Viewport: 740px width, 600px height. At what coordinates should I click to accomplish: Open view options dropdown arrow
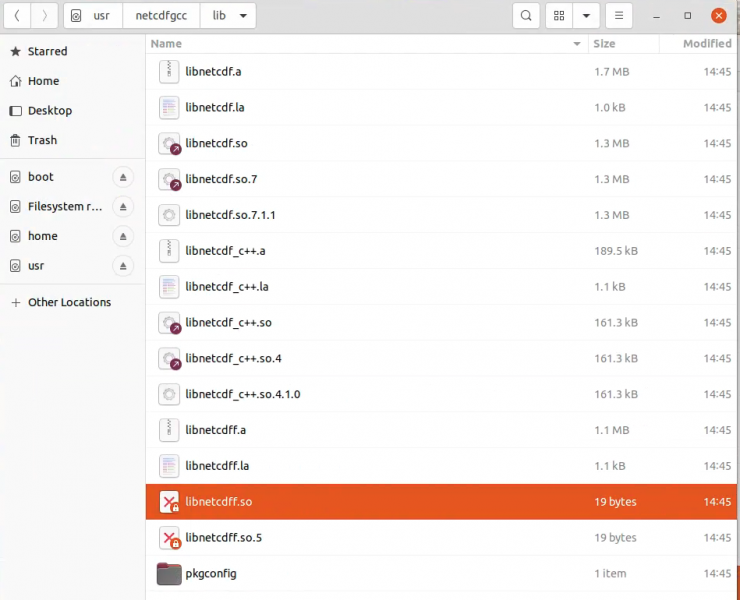586,16
